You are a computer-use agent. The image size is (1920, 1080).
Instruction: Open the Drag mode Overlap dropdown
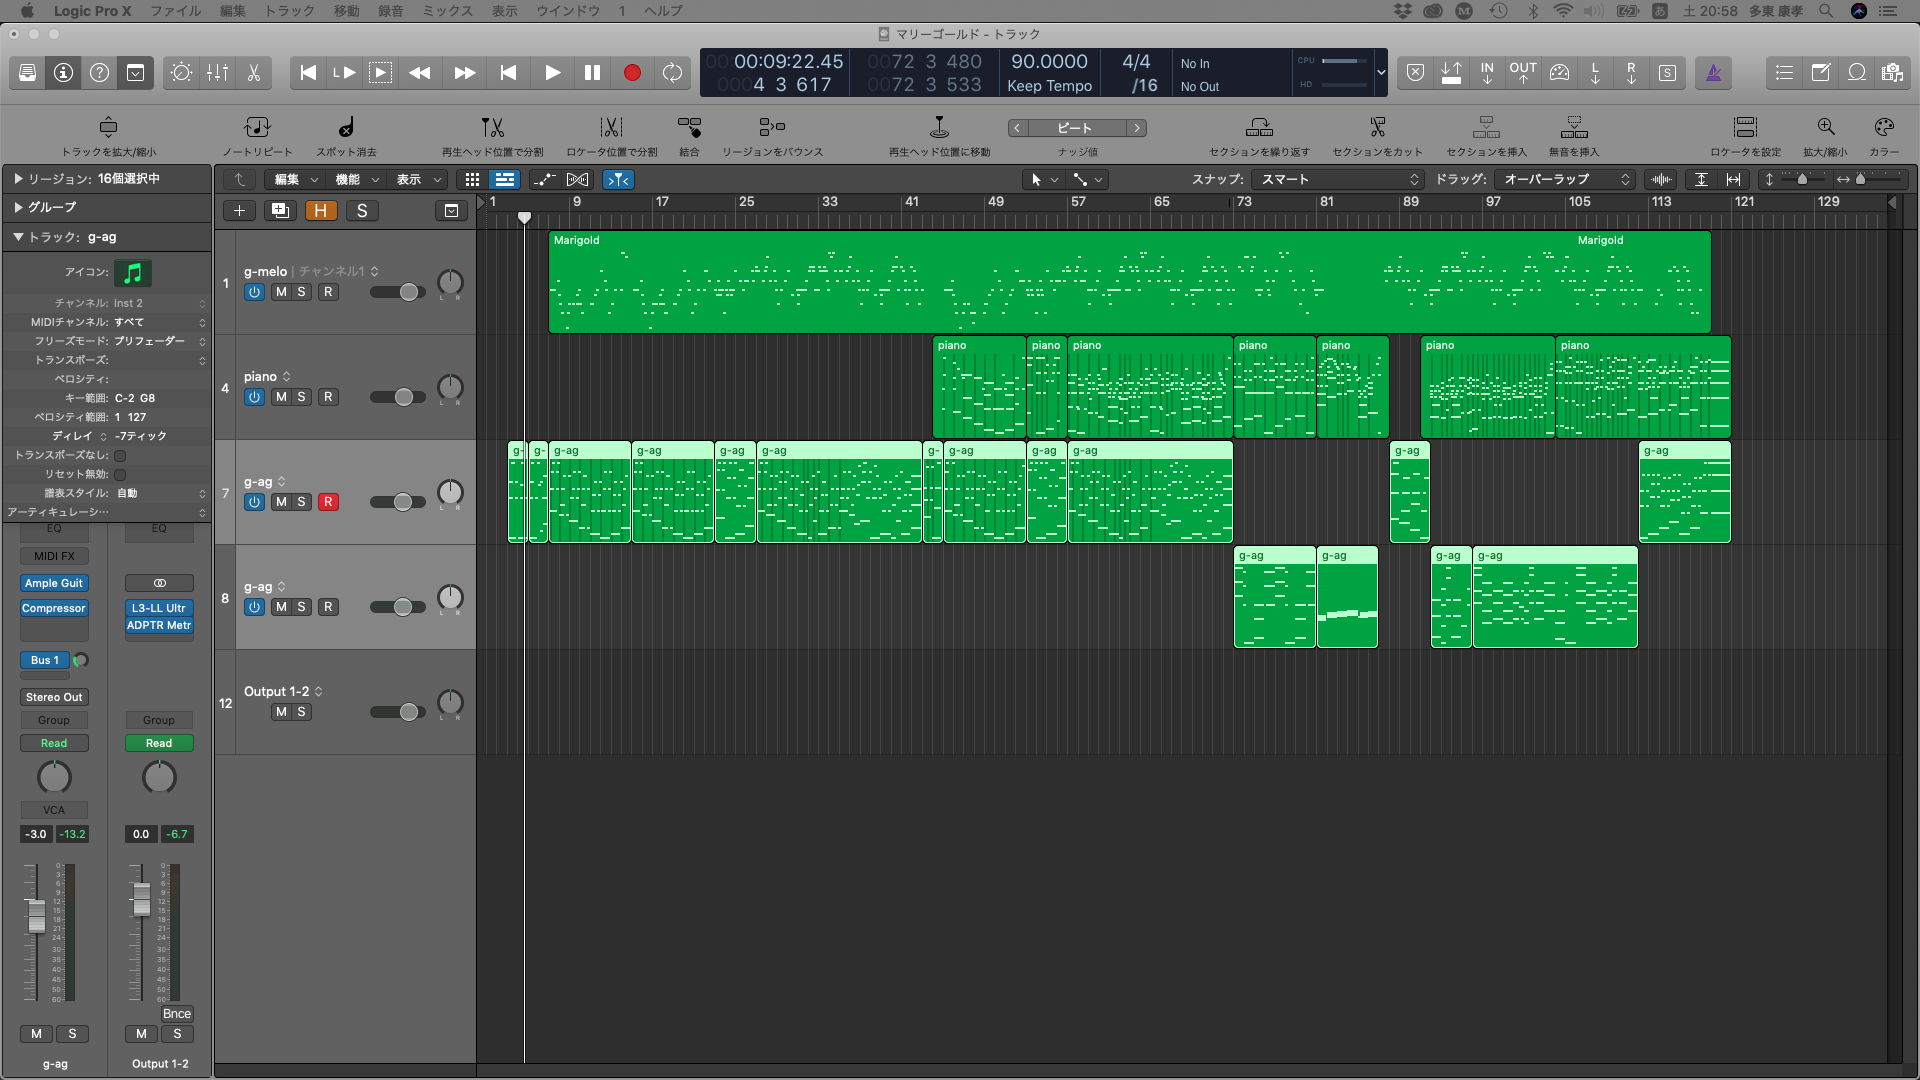click(x=1566, y=179)
